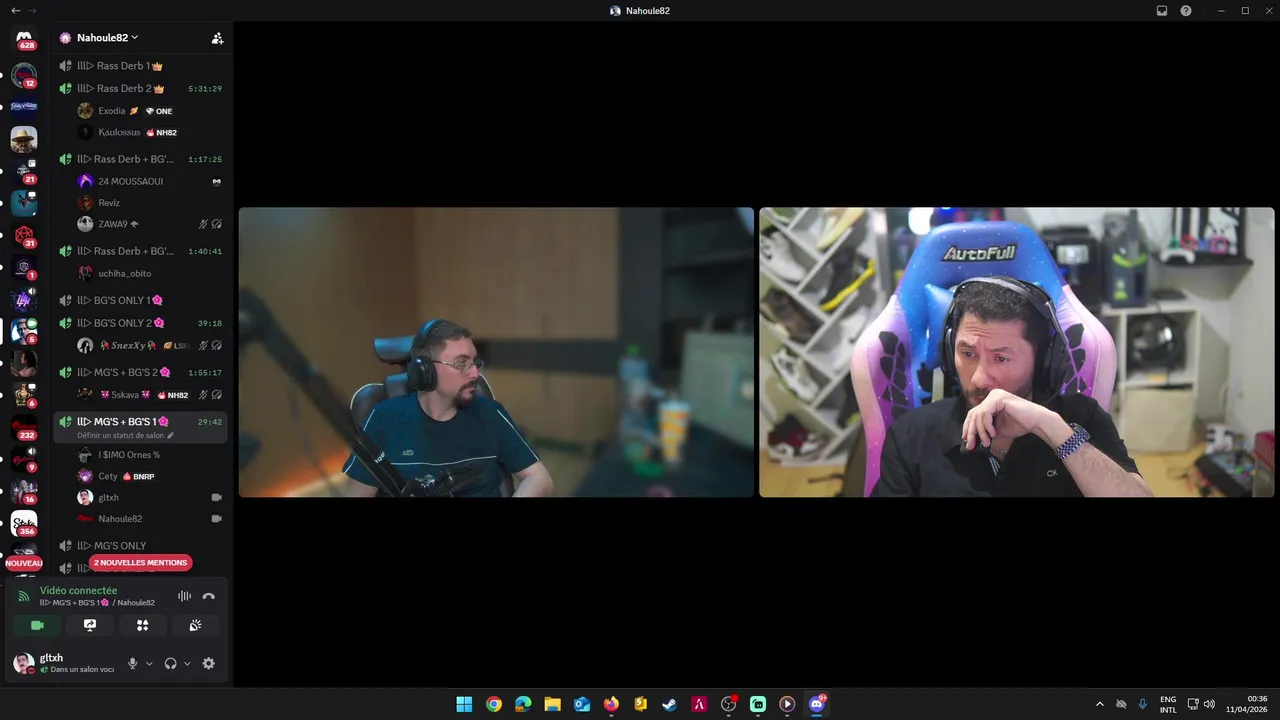Open the soundboard button
Image resolution: width=1280 pixels, height=720 pixels.
[195, 625]
